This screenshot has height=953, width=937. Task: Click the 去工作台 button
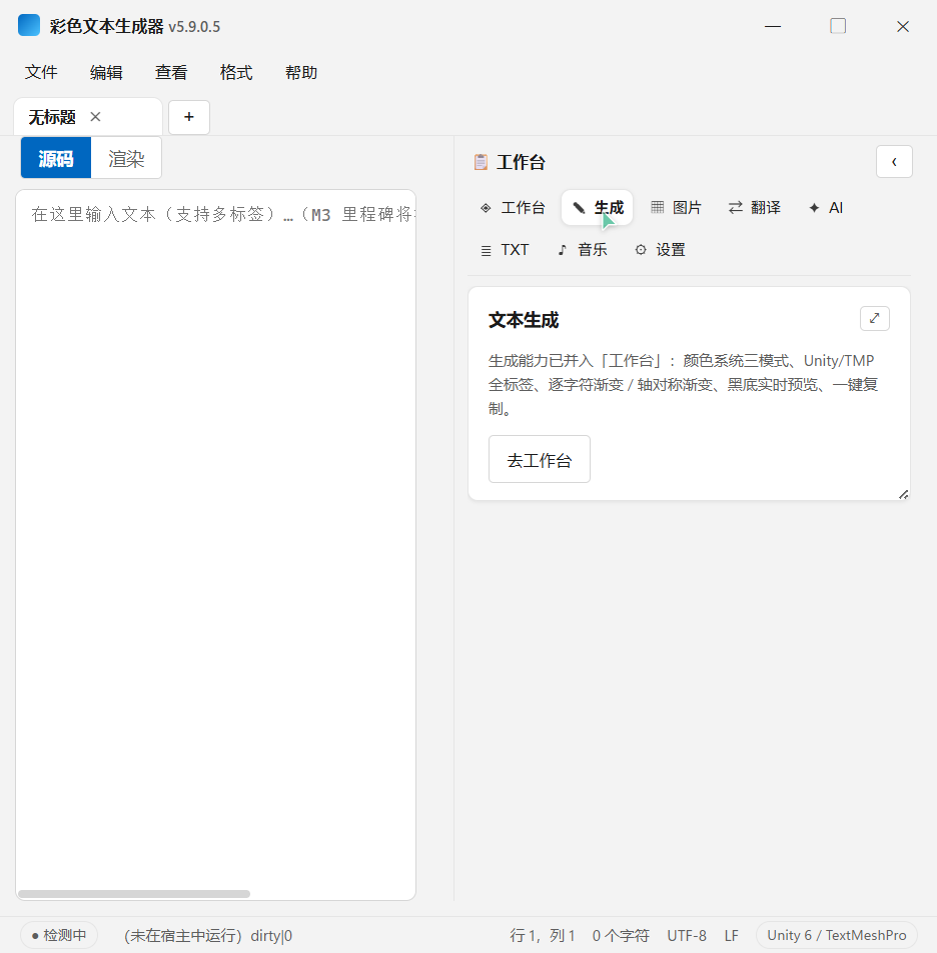(539, 459)
